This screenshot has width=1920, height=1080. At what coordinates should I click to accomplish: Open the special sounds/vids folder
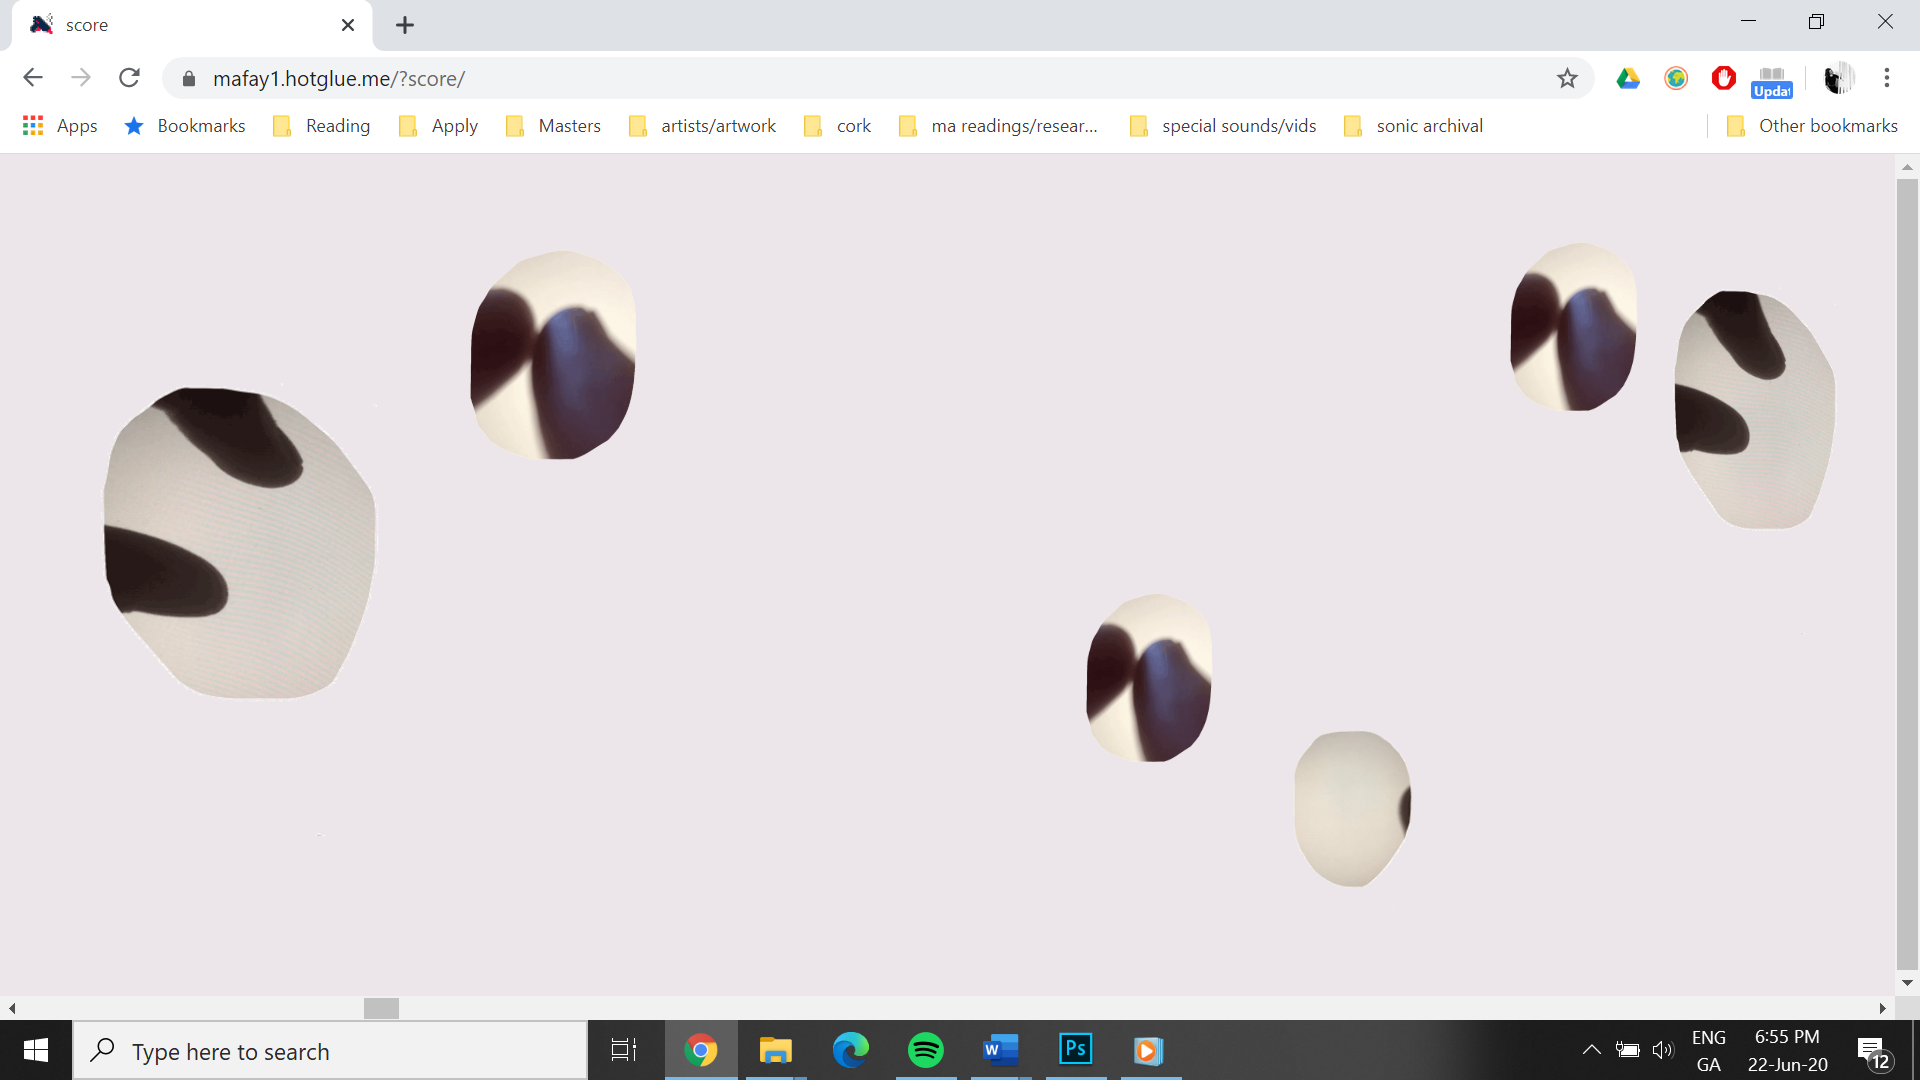click(x=1223, y=126)
